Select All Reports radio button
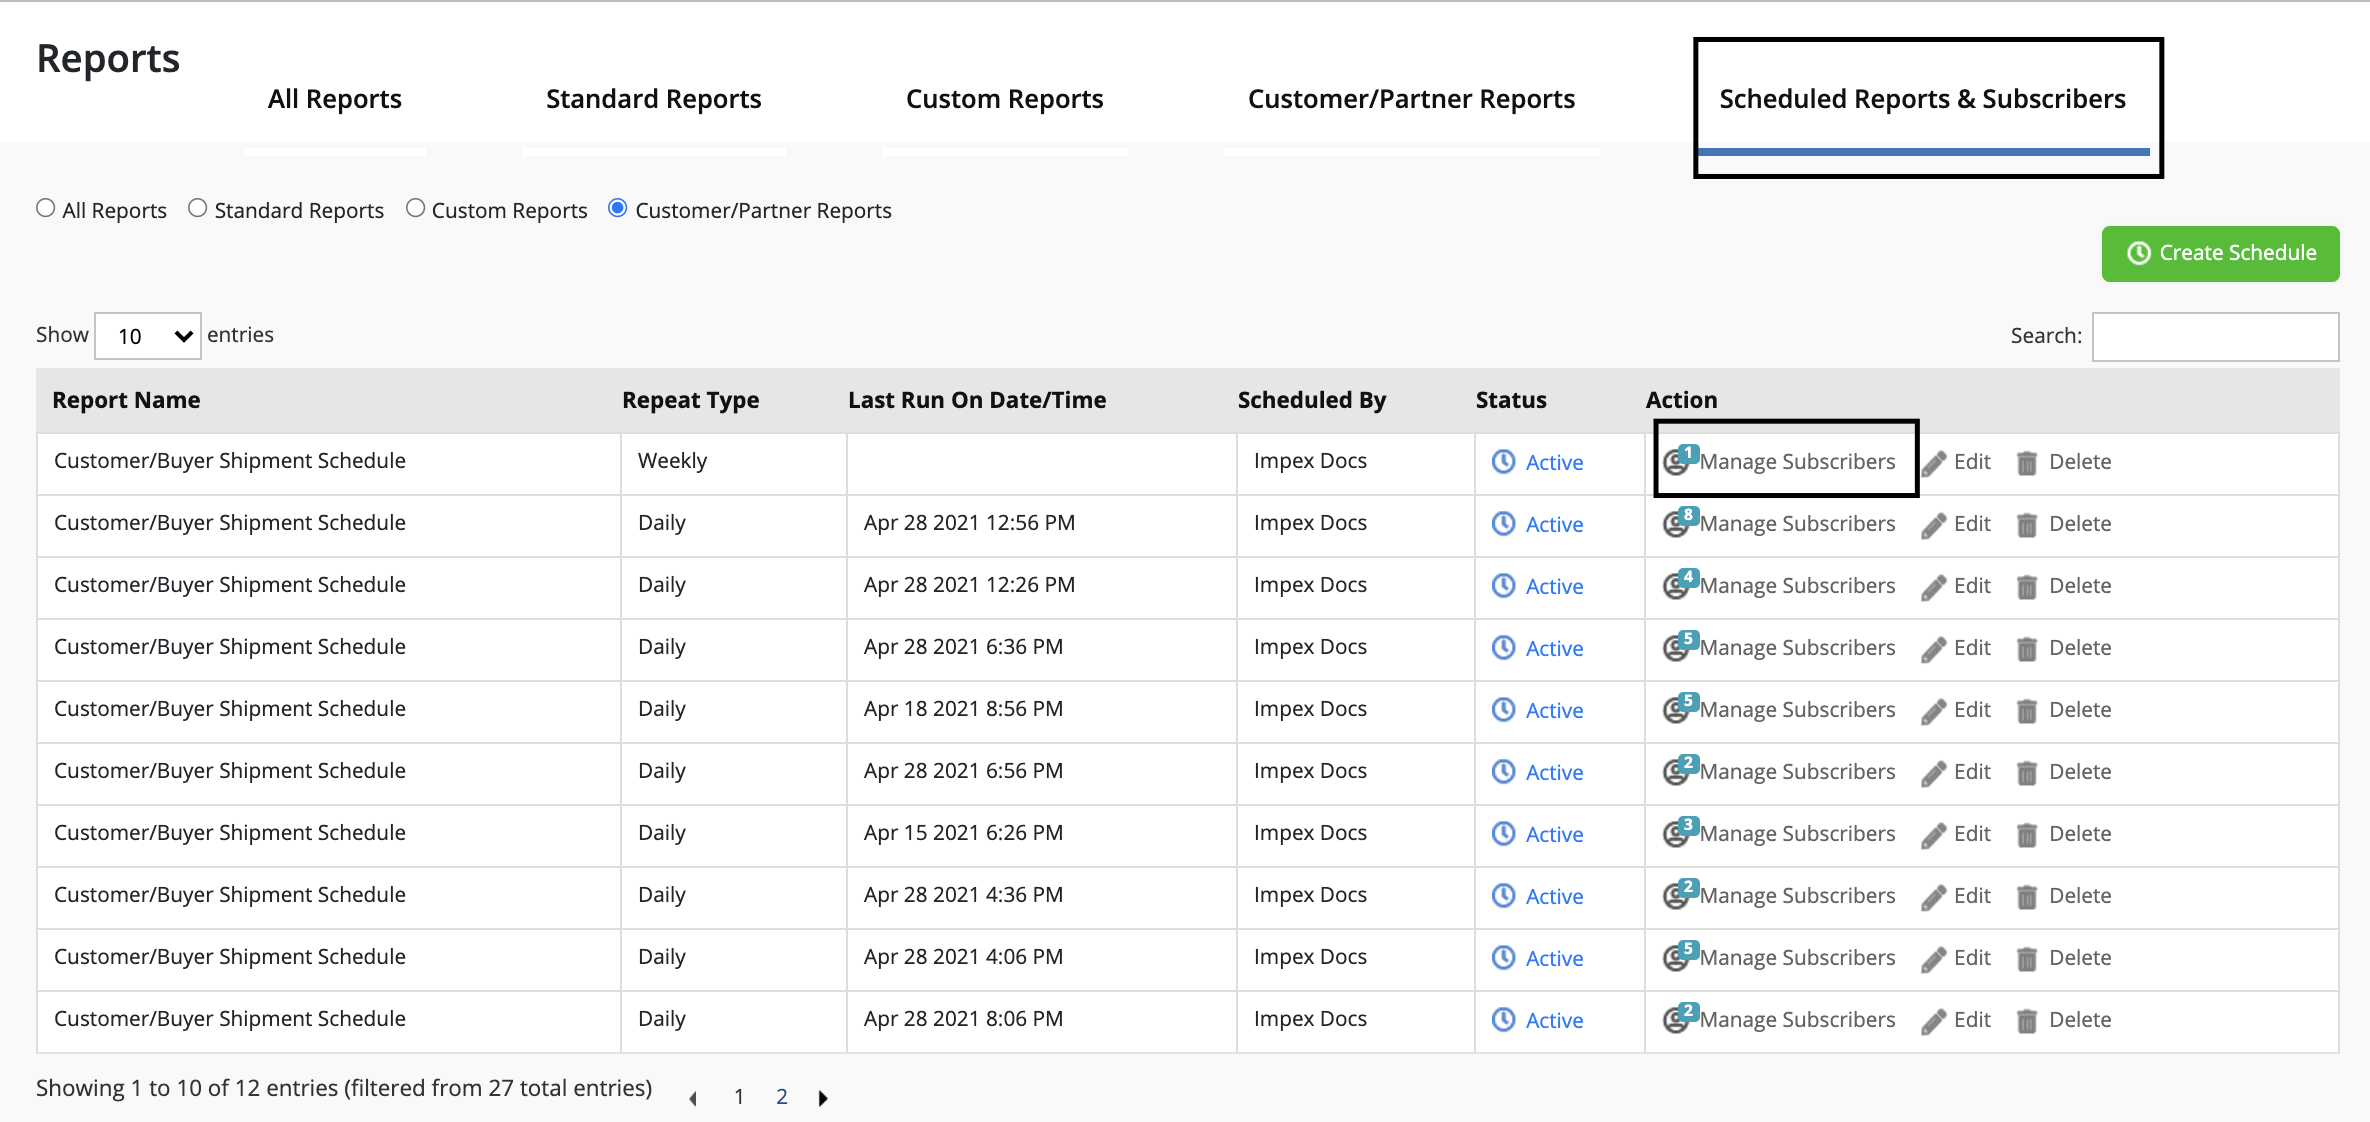The width and height of the screenshot is (2370, 1122). [46, 208]
